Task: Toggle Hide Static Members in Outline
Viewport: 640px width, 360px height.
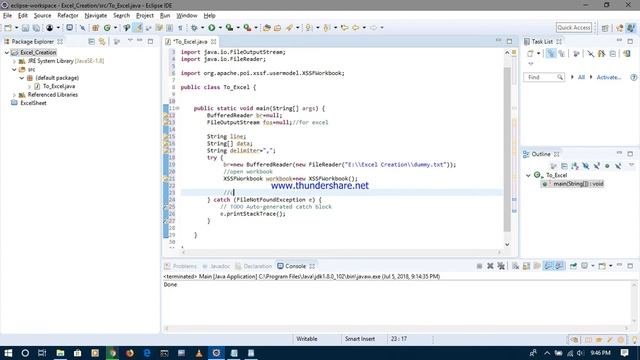Action: click(x=596, y=166)
